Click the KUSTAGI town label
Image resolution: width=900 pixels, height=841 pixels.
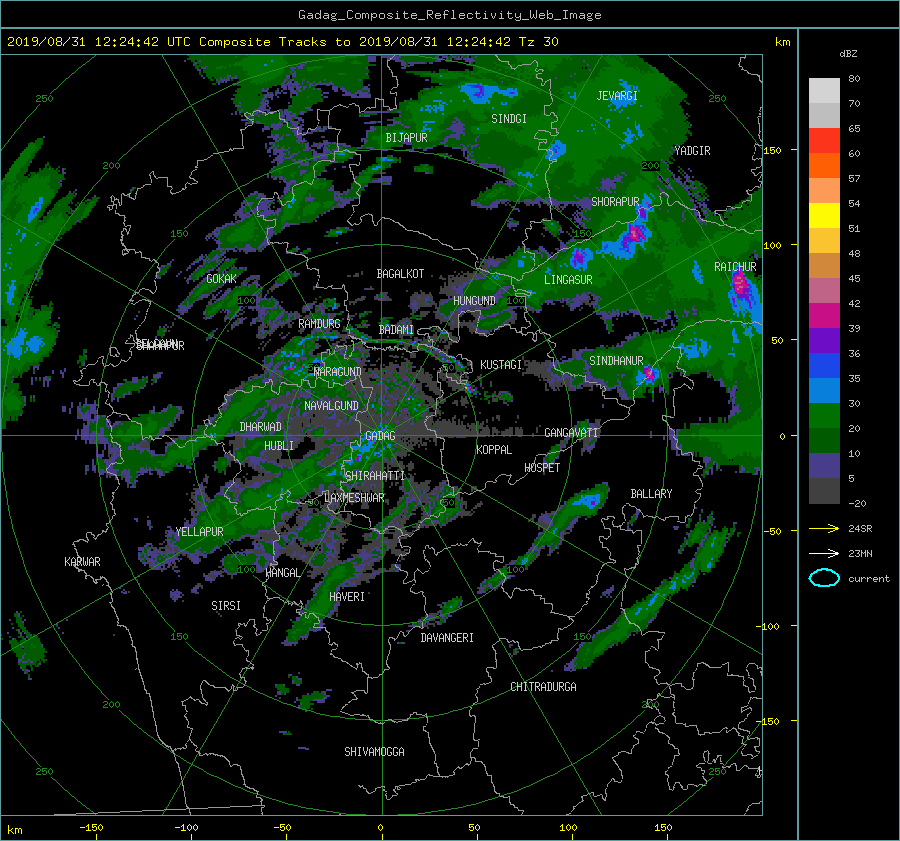501,365
